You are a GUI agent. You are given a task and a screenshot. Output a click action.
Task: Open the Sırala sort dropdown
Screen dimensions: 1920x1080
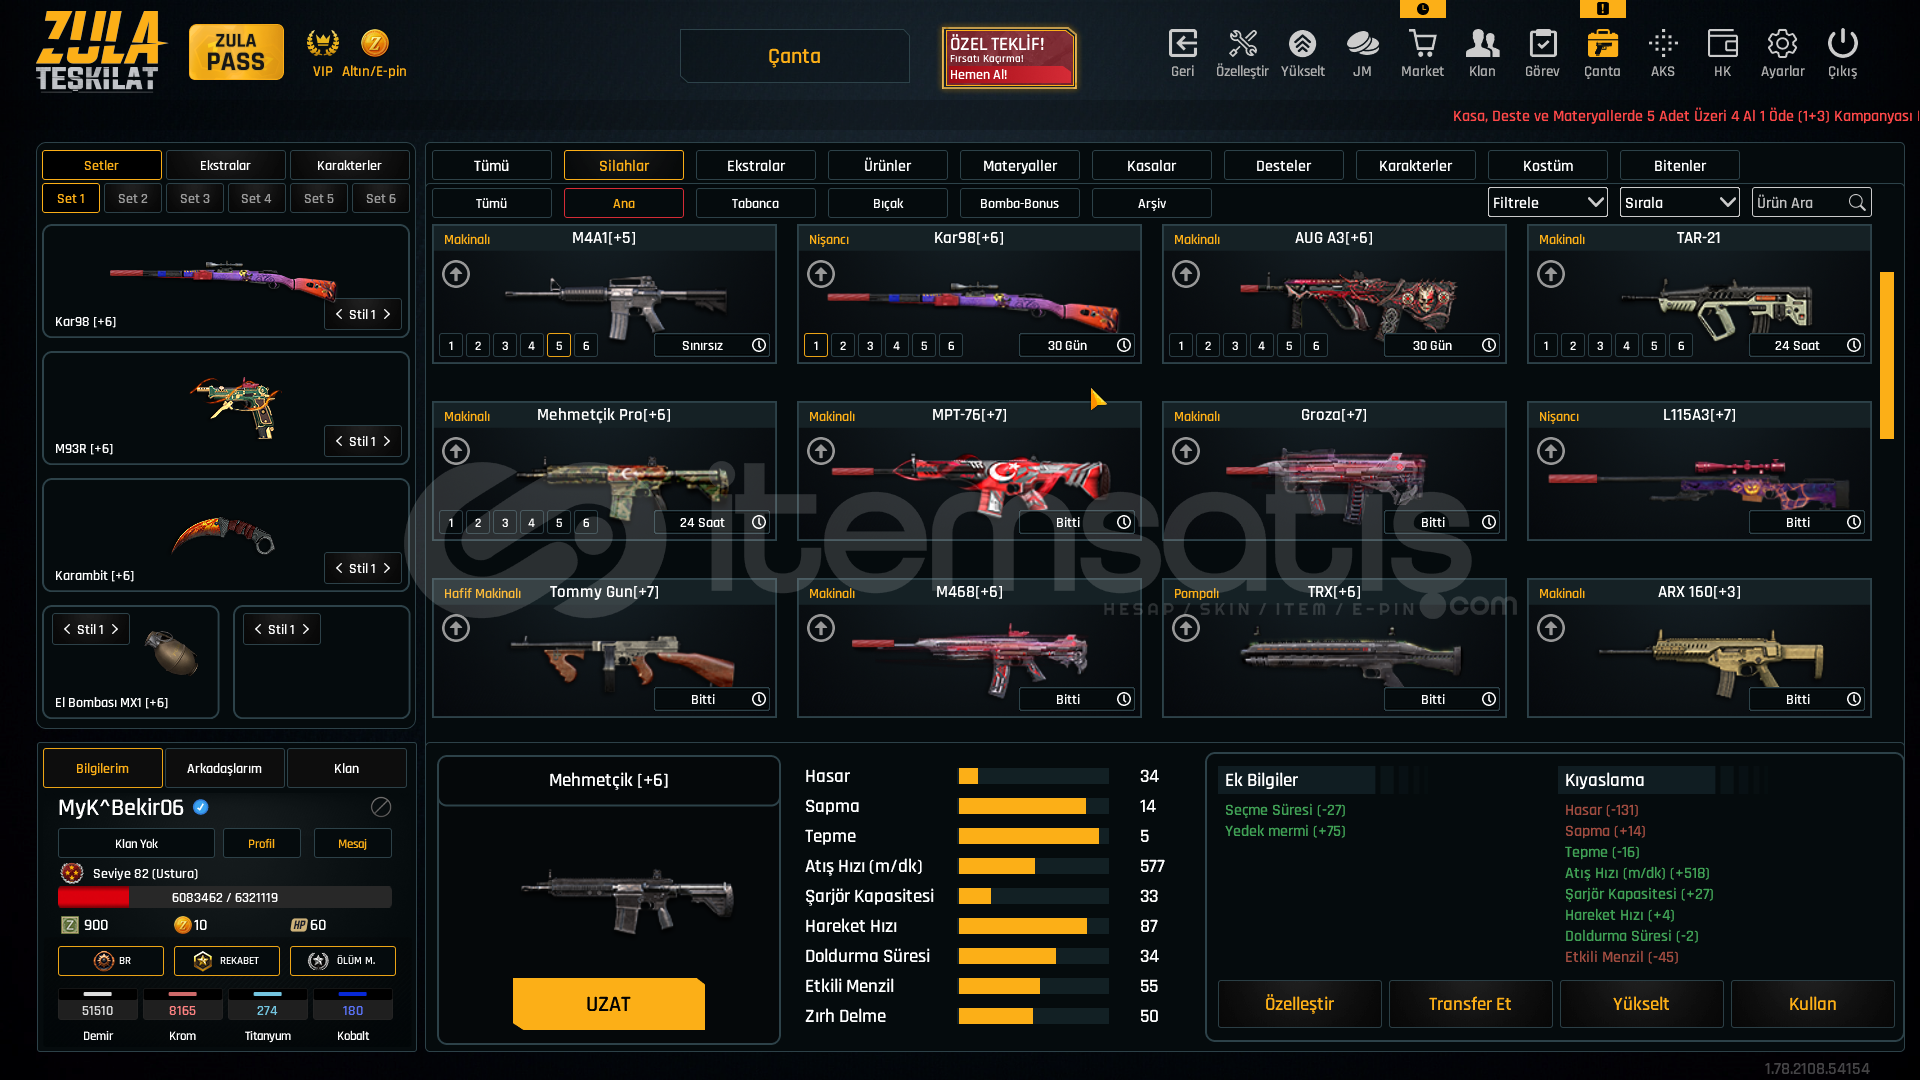(1679, 203)
